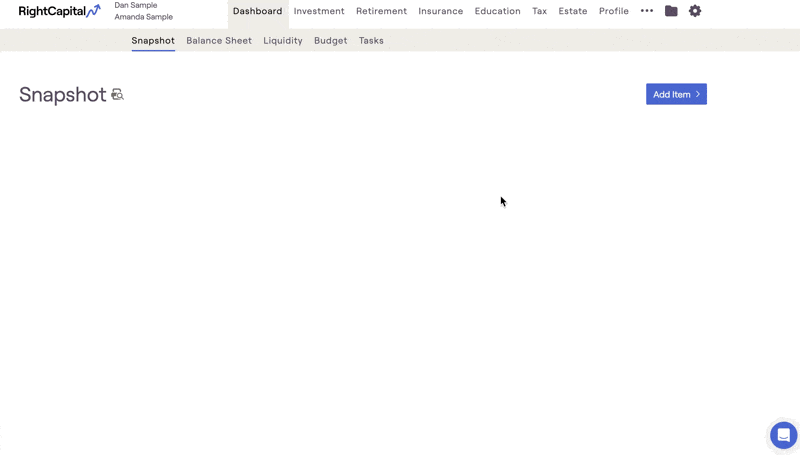Viewport: 800px width, 455px height.
Task: Open the Budget tab
Action: pyautogui.click(x=331, y=41)
